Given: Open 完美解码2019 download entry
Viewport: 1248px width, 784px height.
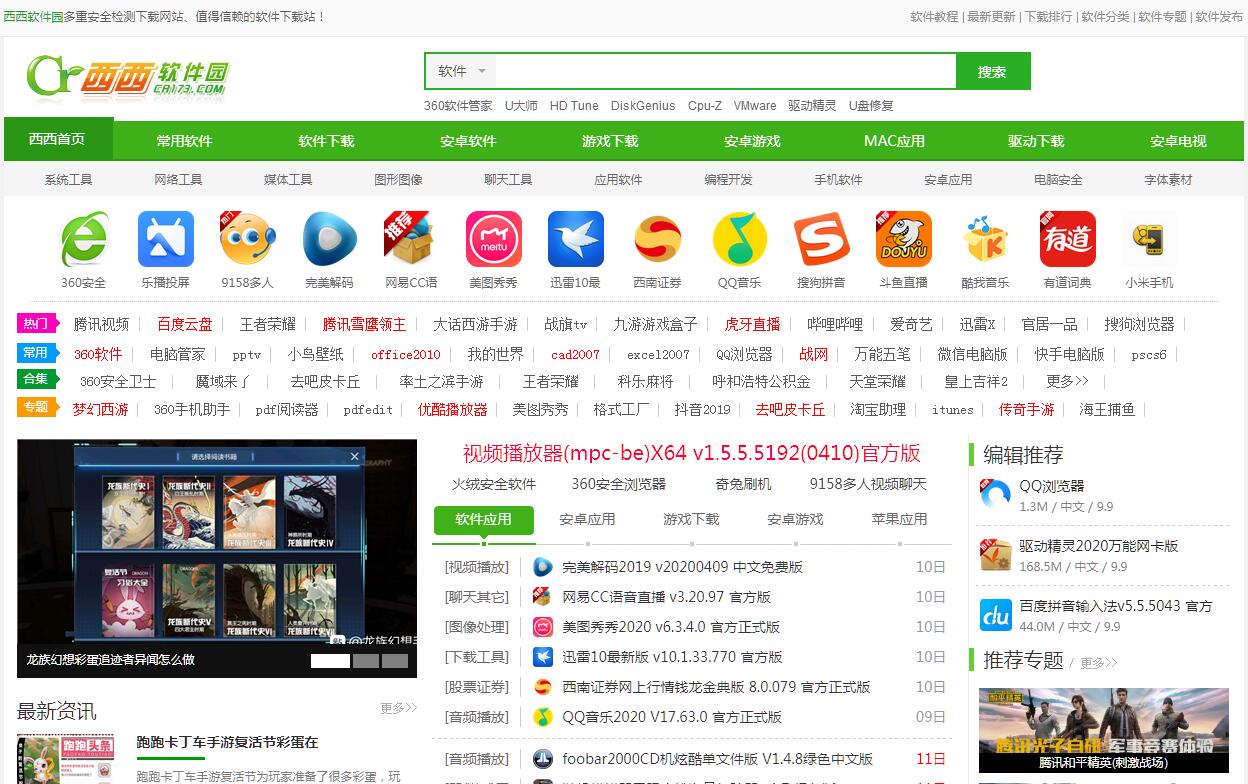Looking at the screenshot, I should pyautogui.click(x=682, y=567).
